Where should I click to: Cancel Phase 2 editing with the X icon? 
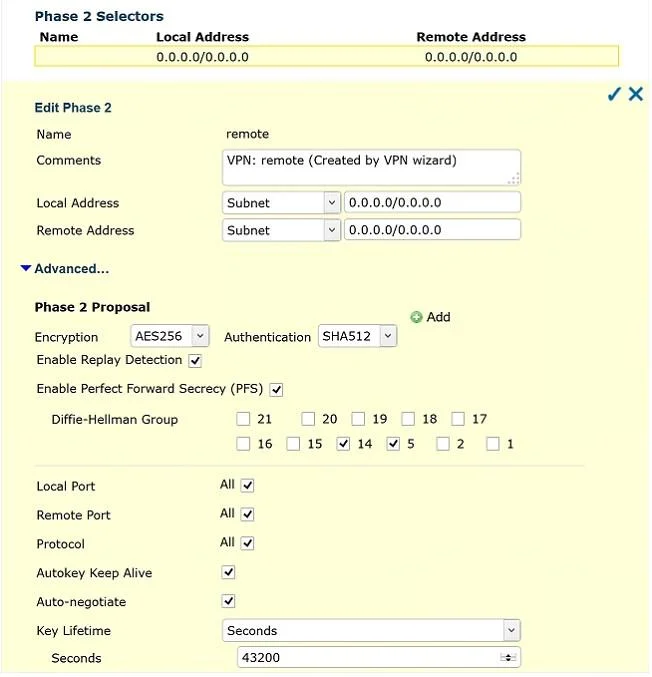[636, 94]
